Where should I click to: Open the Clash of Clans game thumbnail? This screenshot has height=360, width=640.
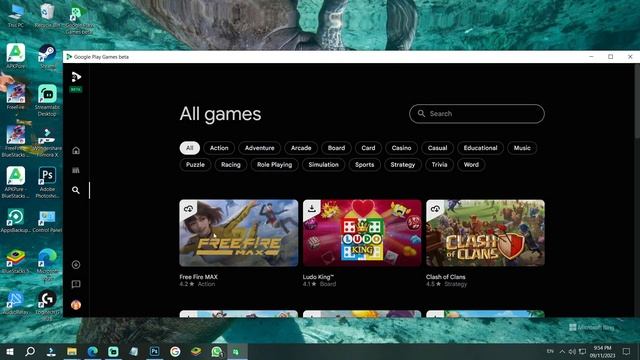coord(485,233)
